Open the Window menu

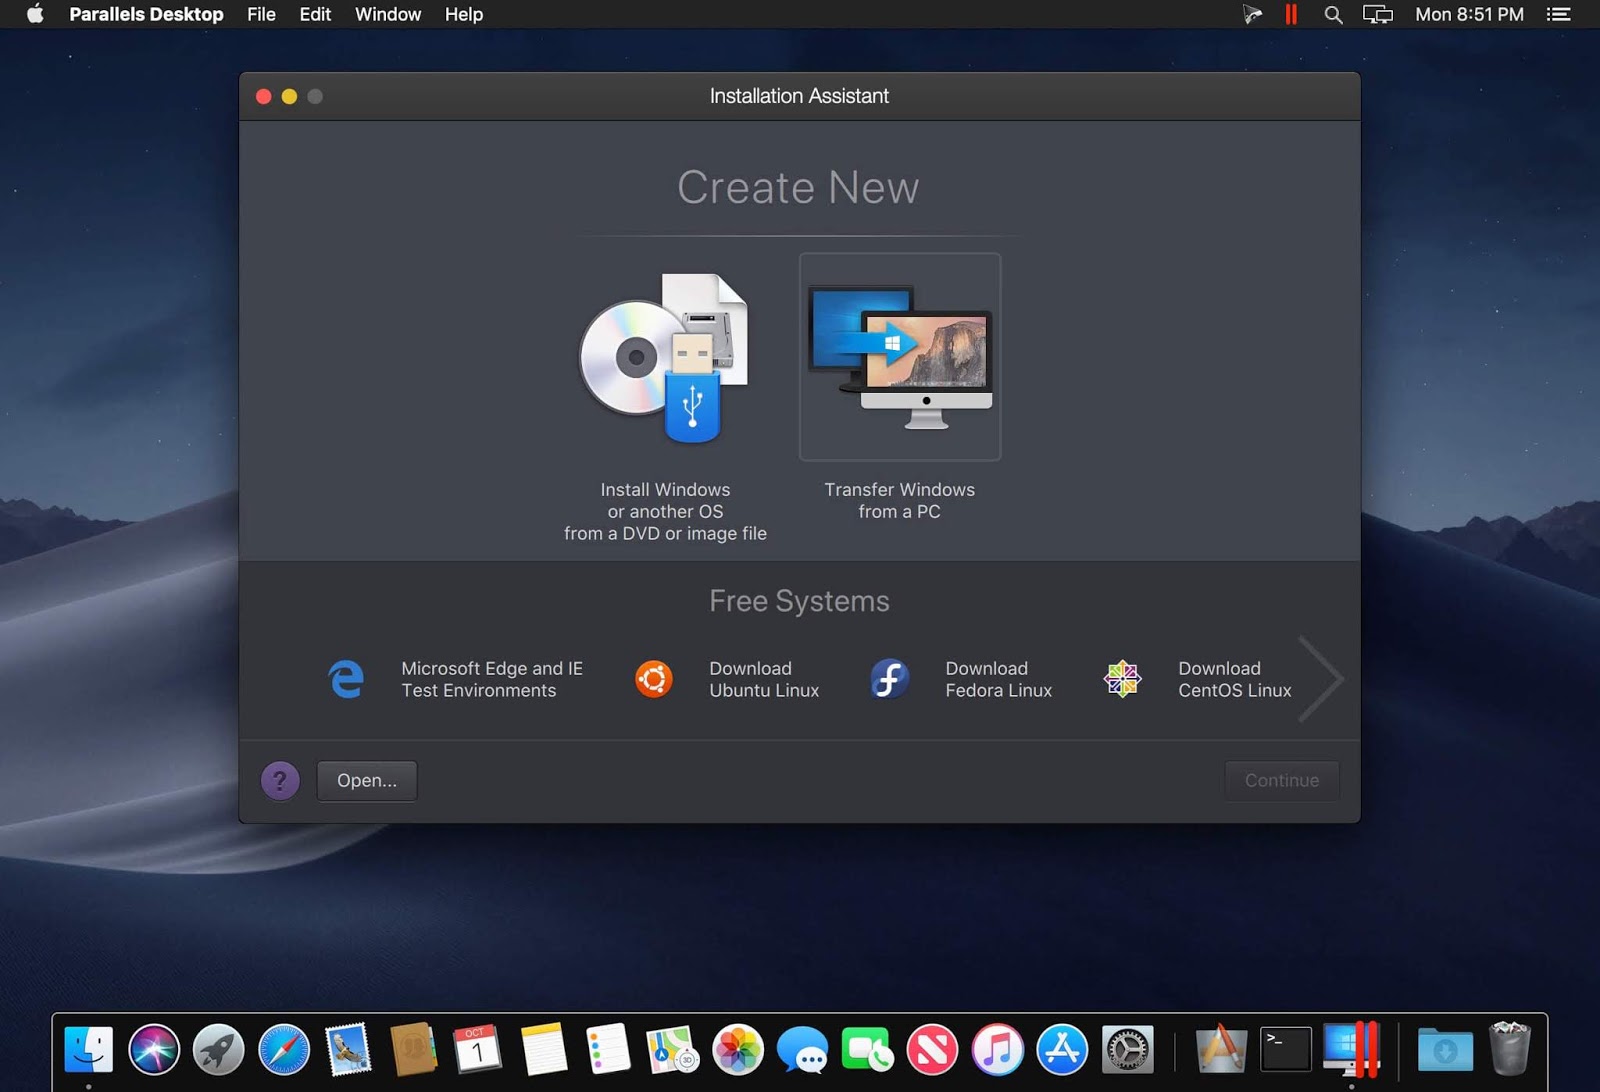tap(388, 14)
